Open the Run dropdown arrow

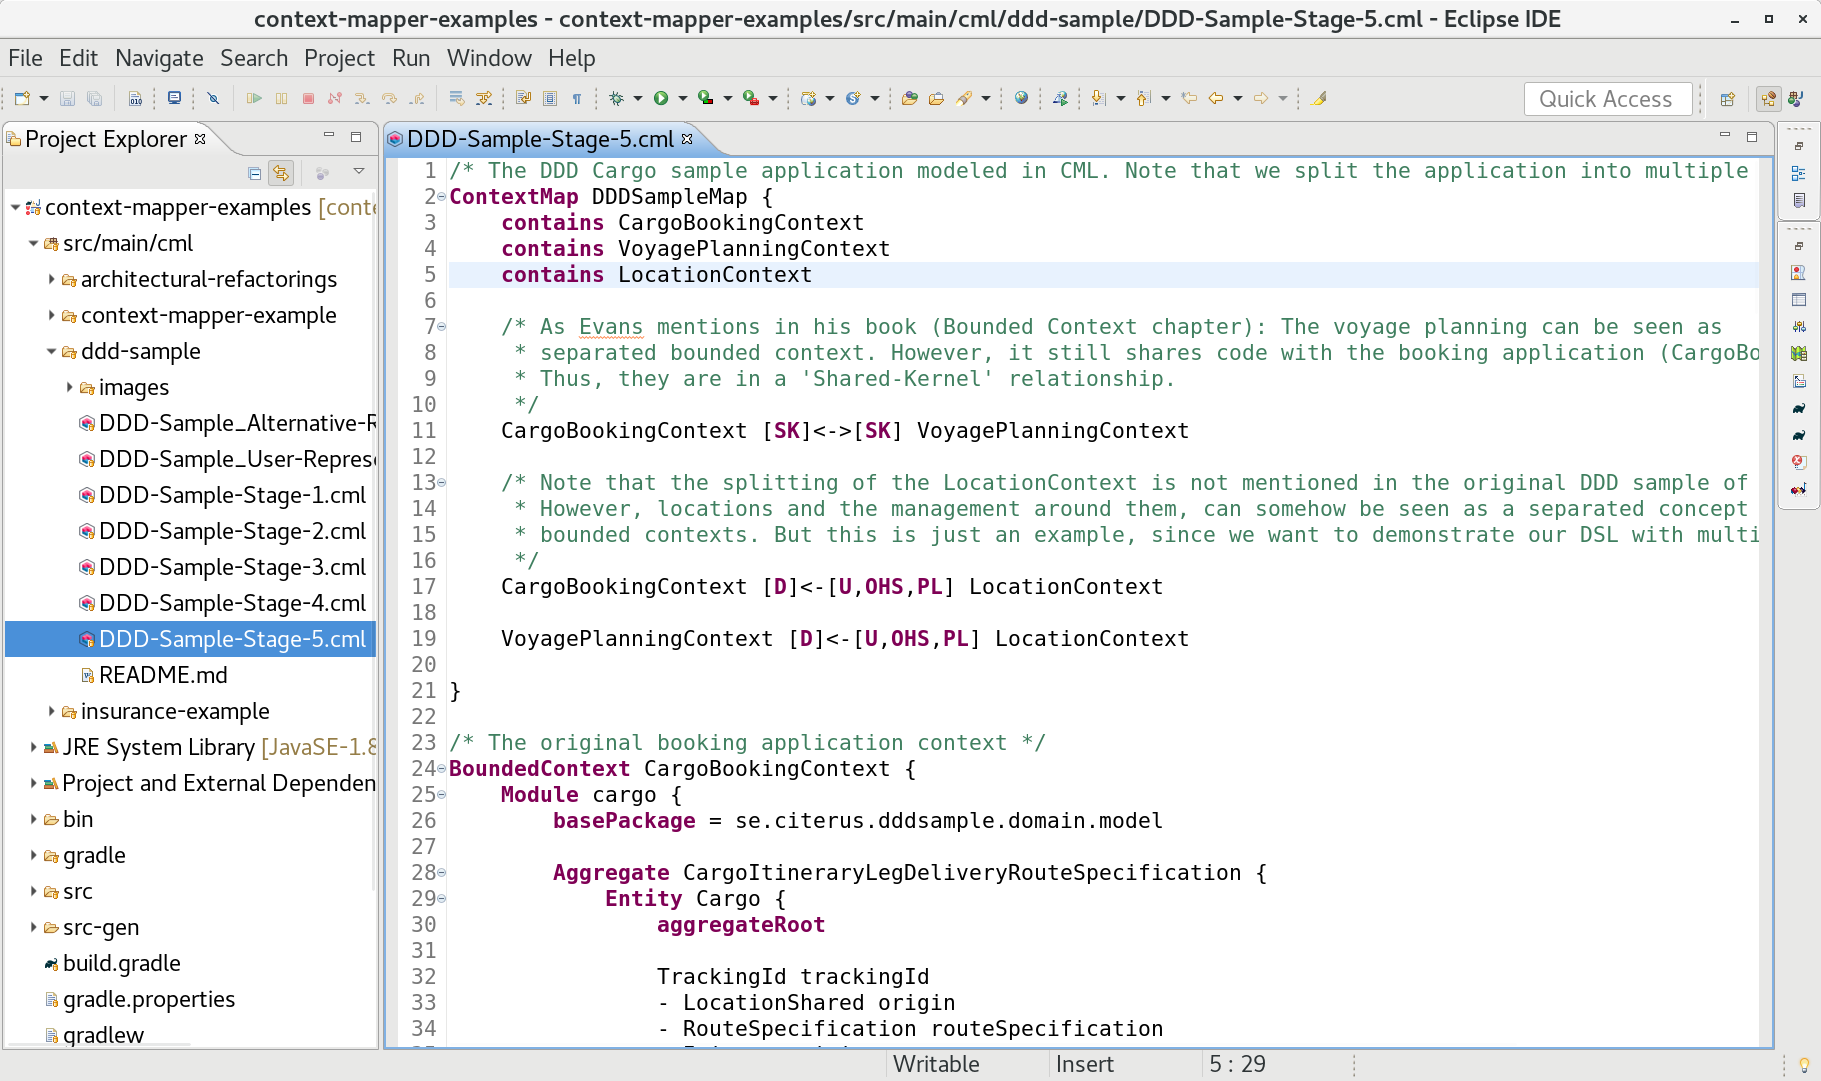coord(682,98)
